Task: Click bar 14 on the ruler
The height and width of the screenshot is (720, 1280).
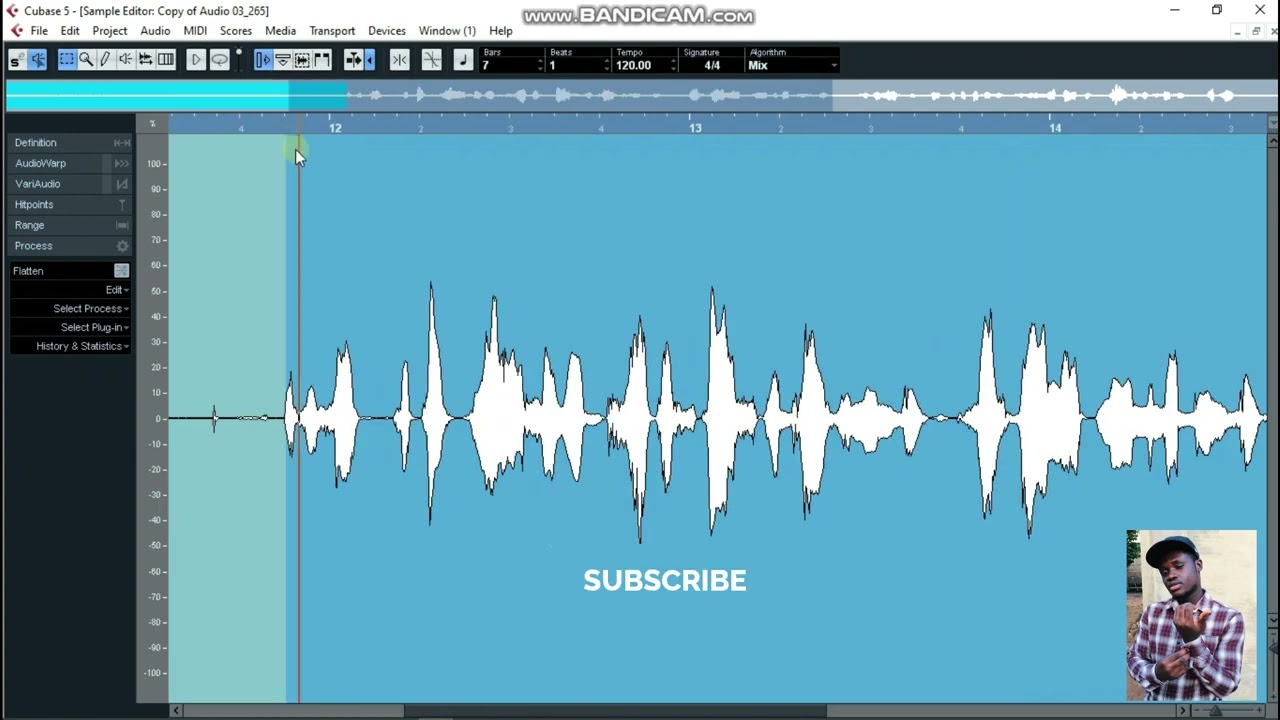Action: pos(1055,128)
